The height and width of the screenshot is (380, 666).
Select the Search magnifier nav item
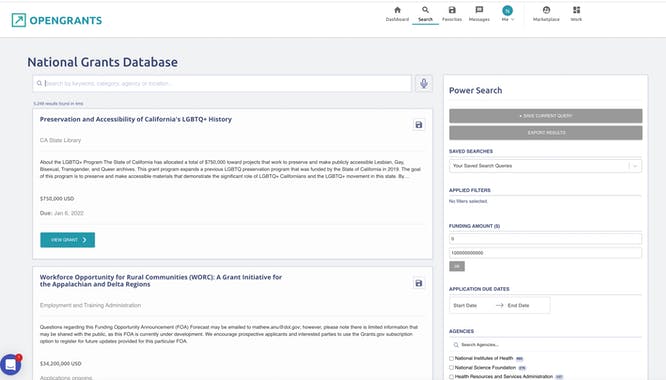point(425,14)
